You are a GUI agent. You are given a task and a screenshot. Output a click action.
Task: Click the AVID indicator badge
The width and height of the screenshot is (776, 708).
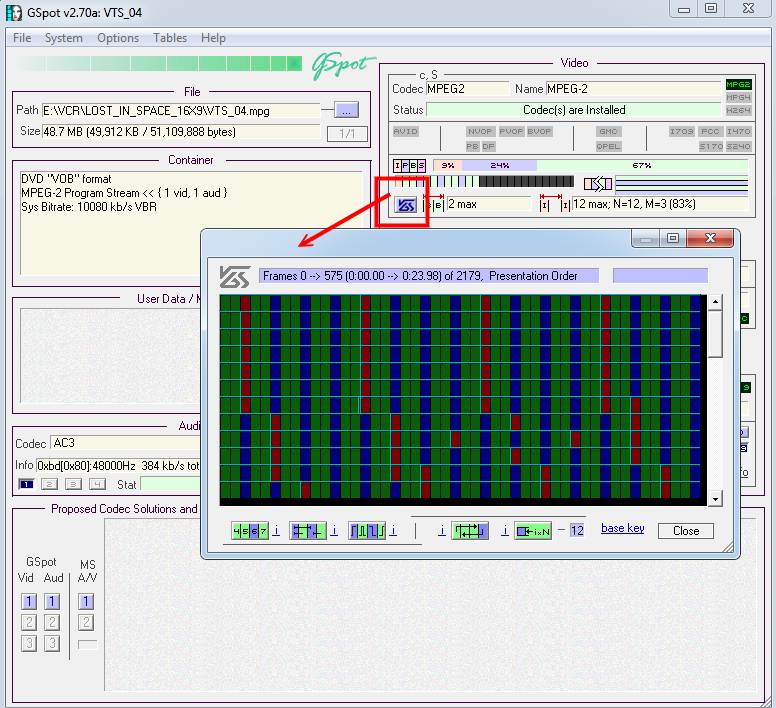pos(405,131)
